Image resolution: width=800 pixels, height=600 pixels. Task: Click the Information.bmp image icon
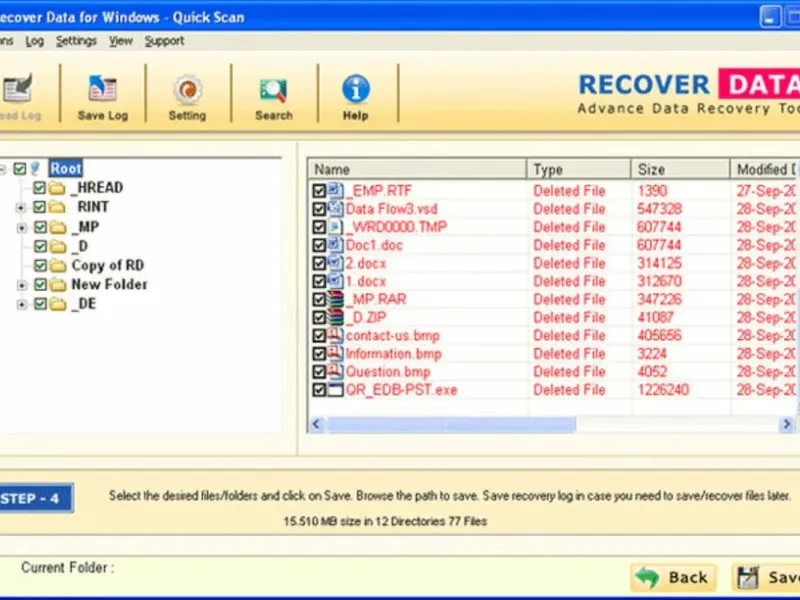pyautogui.click(x=335, y=354)
